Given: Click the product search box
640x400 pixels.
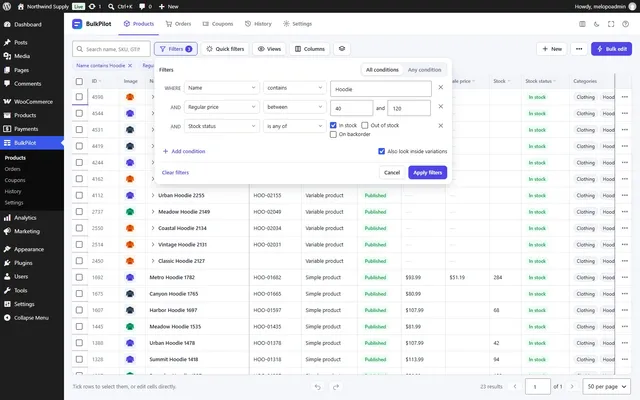Looking at the screenshot, I should click(x=111, y=49).
